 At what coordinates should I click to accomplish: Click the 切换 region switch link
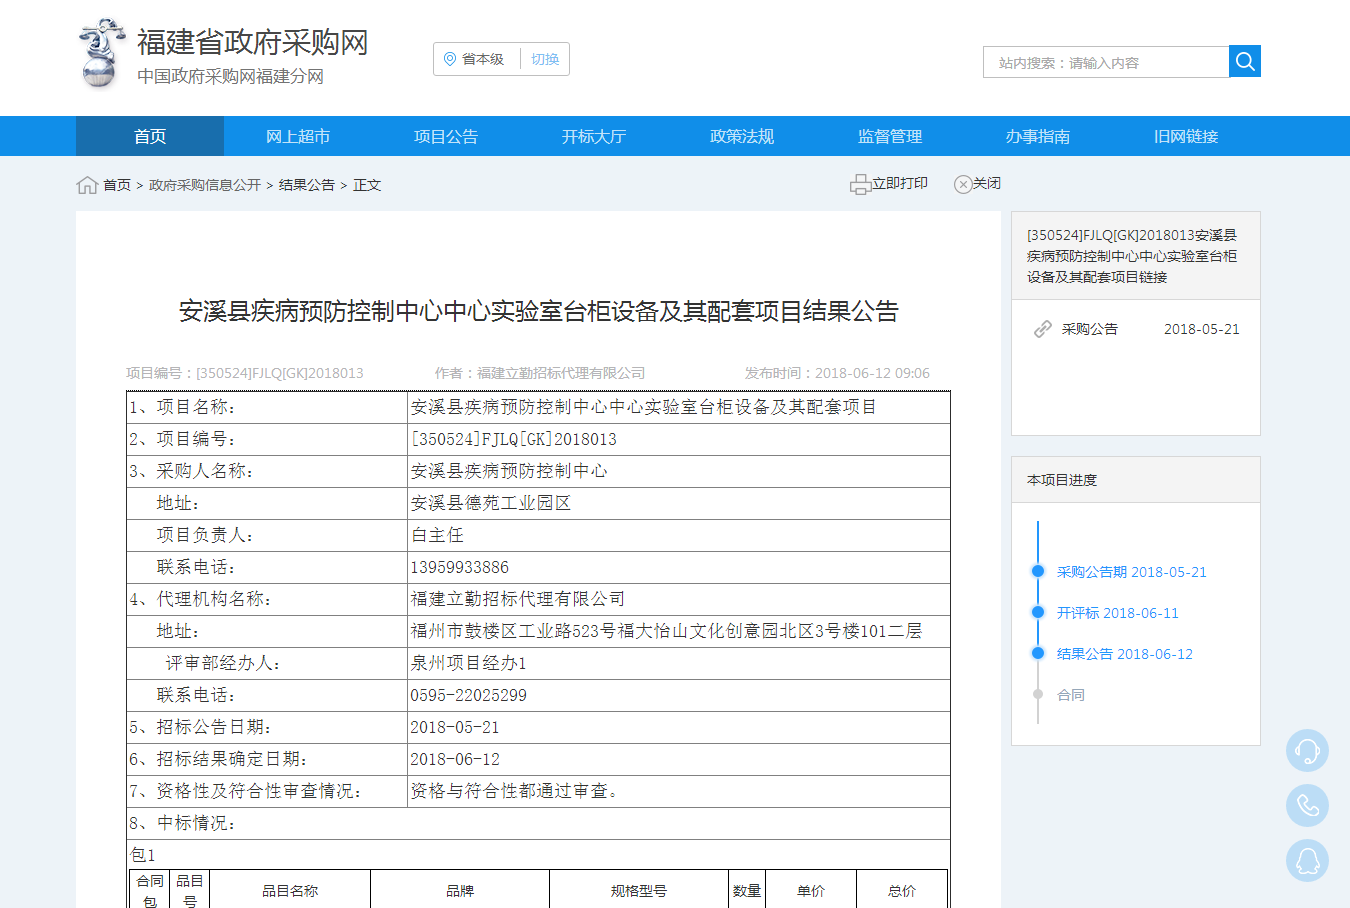tap(545, 59)
